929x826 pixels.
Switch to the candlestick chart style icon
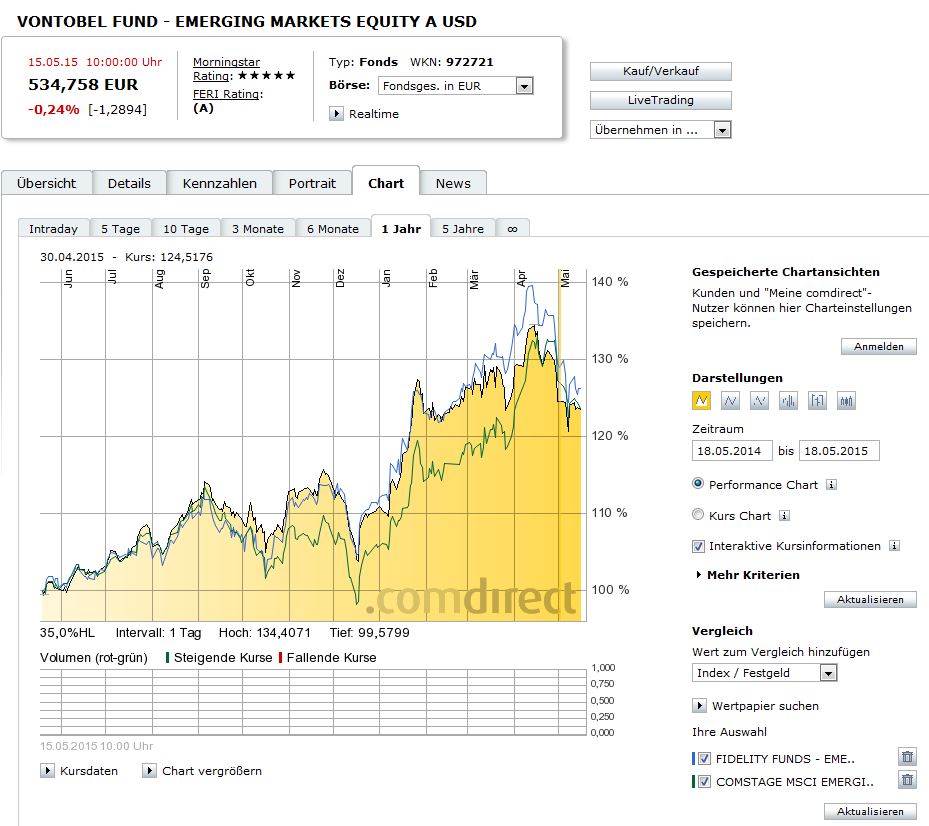pos(847,401)
